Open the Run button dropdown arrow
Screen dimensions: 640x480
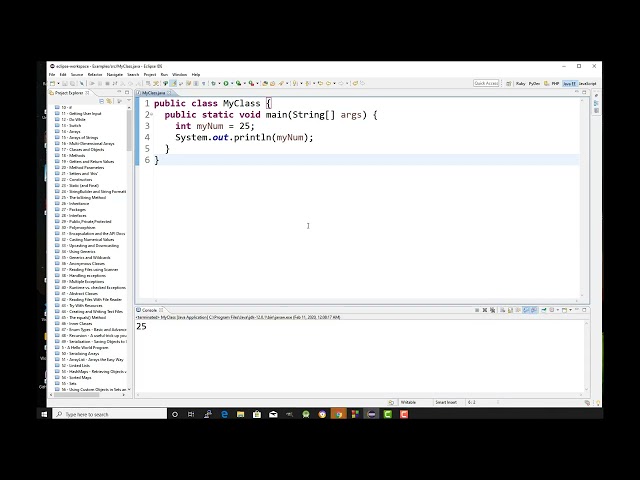[232, 83]
